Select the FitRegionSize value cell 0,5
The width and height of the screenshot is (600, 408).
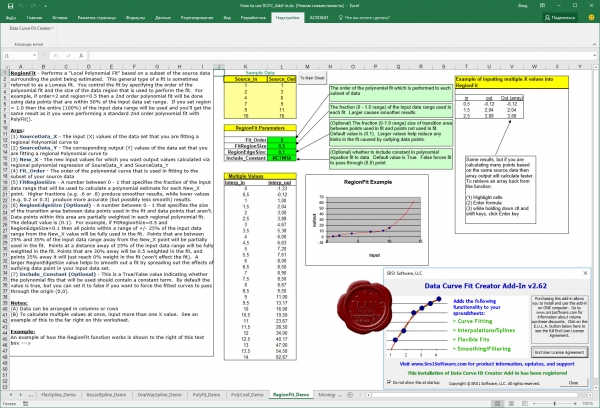(x=282, y=146)
